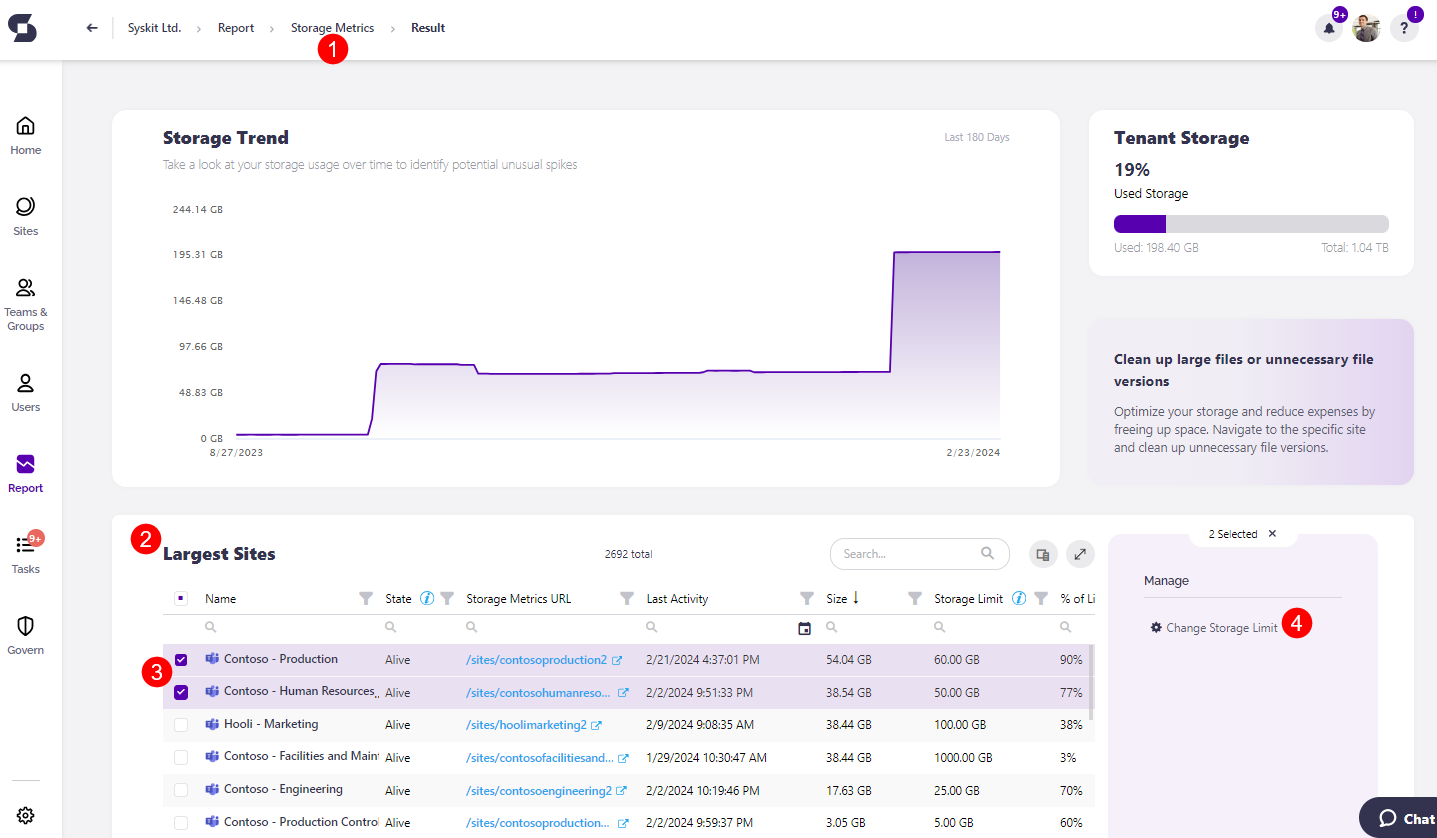Go to Report in the breadcrumb
Image resolution: width=1437 pixels, height=838 pixels.
coord(236,27)
